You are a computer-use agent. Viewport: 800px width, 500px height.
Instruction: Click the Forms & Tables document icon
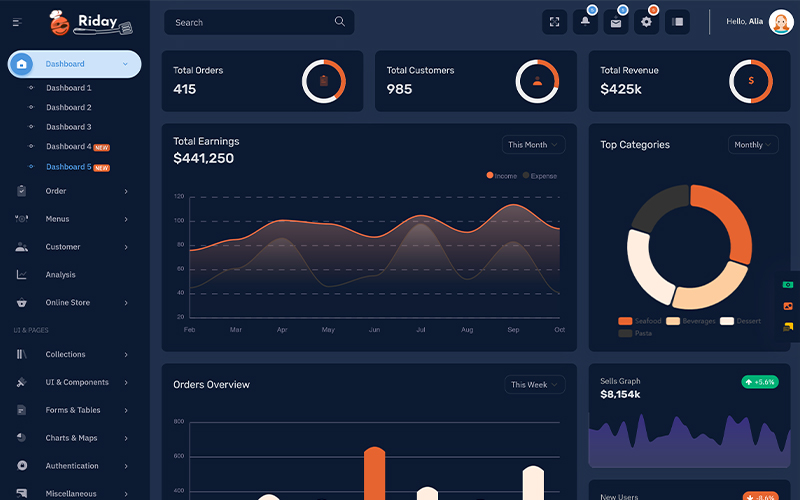tap(21, 410)
